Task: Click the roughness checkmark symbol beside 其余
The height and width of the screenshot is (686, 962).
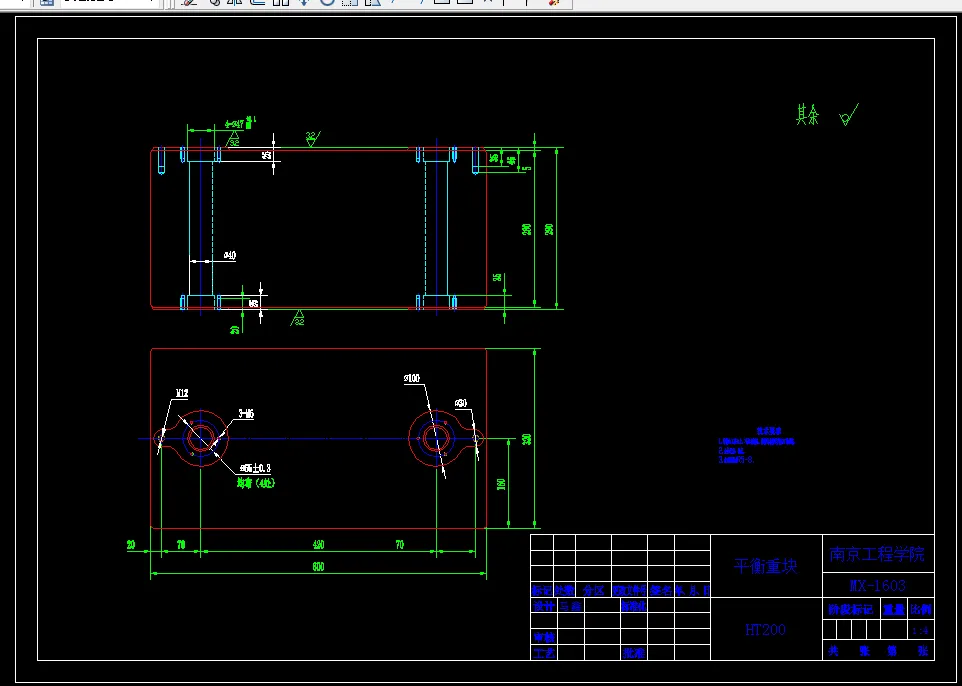Action: click(x=849, y=115)
